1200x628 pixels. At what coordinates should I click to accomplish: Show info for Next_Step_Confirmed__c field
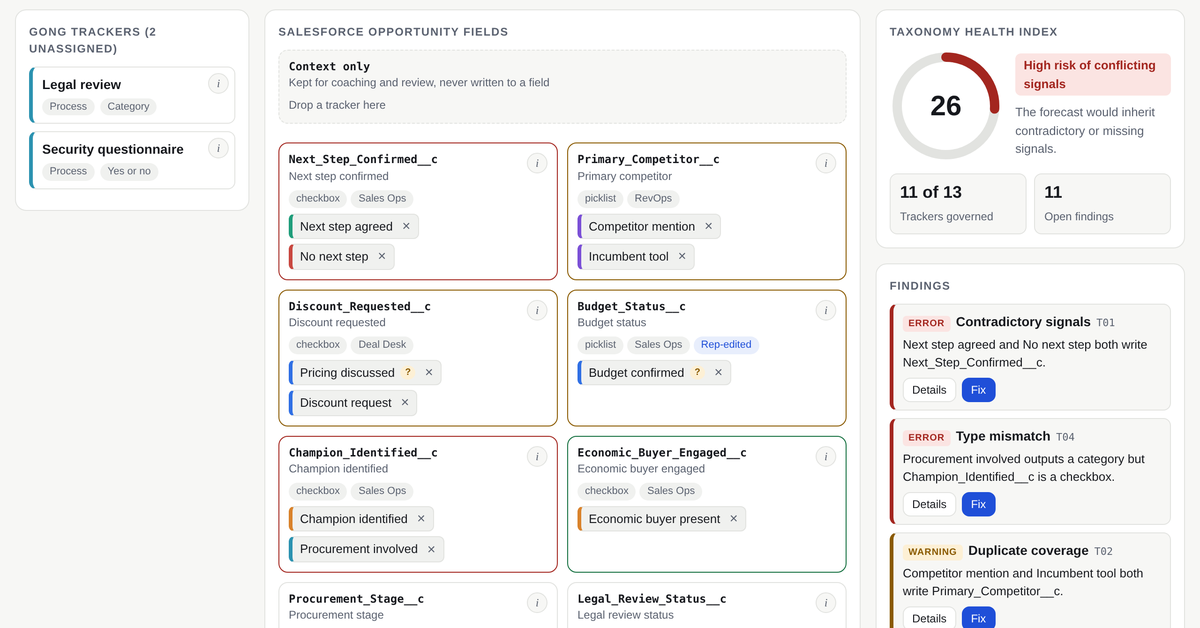(537, 164)
